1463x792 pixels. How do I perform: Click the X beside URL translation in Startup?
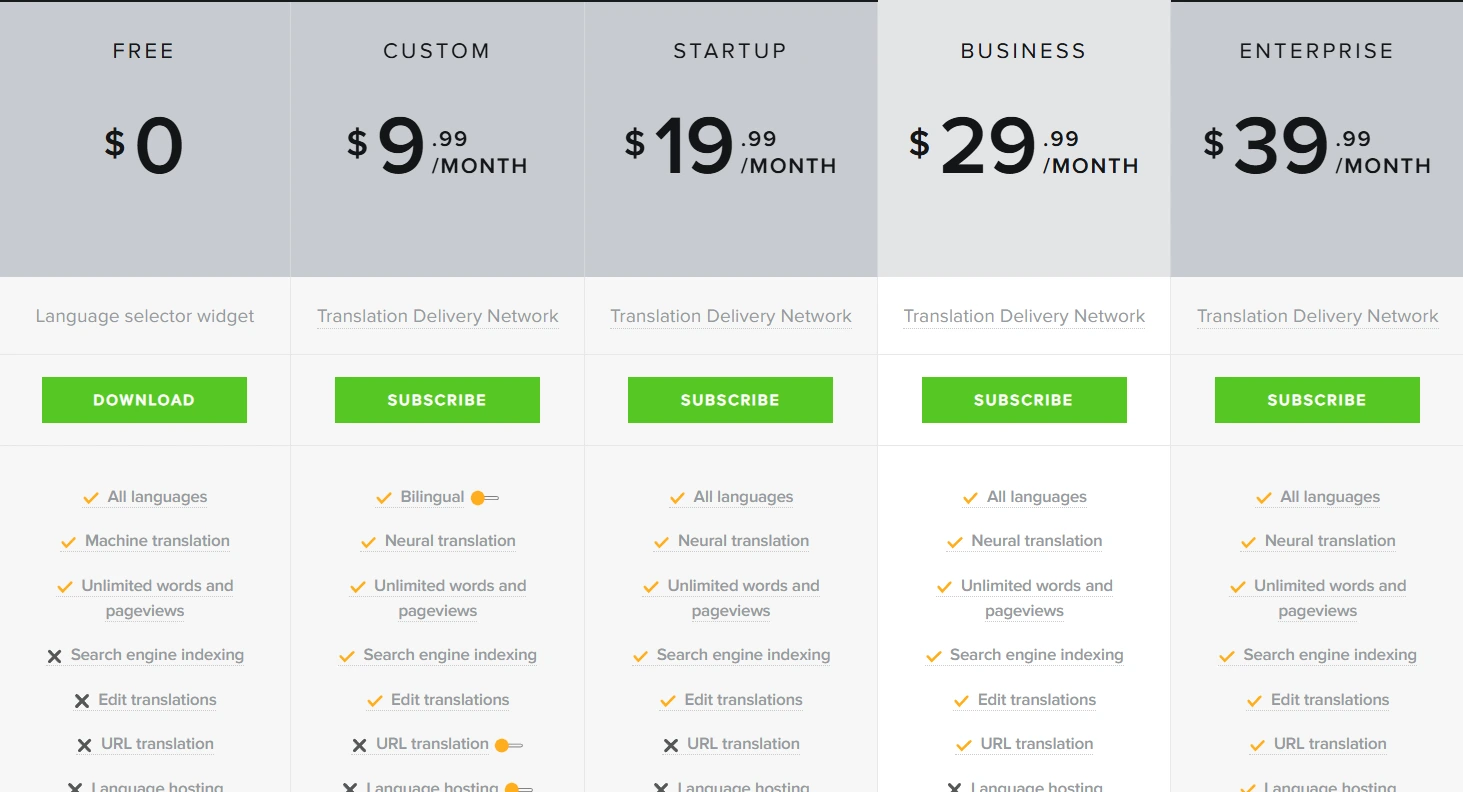670,744
